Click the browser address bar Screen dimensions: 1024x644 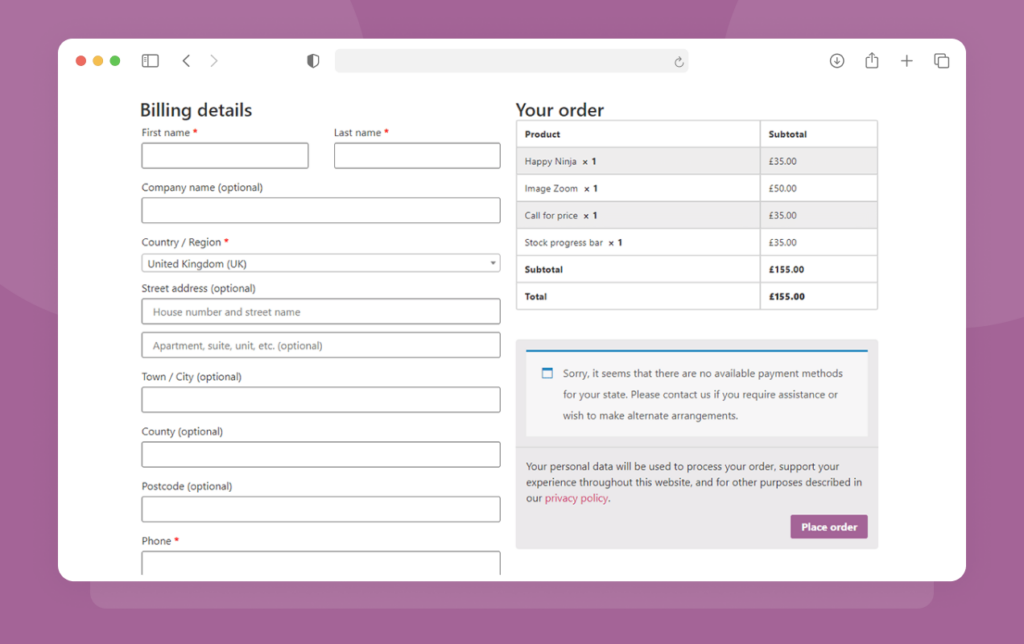pyautogui.click(x=500, y=61)
